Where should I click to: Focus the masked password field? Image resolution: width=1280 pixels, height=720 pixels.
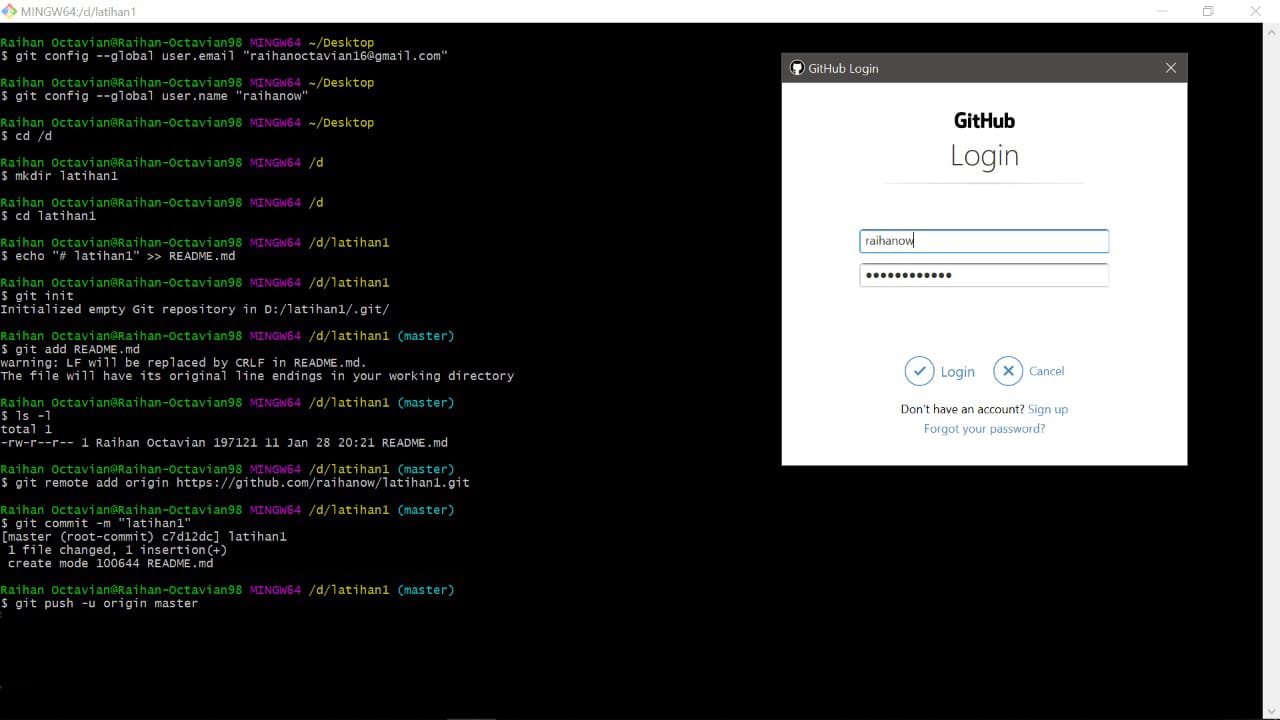tap(984, 275)
